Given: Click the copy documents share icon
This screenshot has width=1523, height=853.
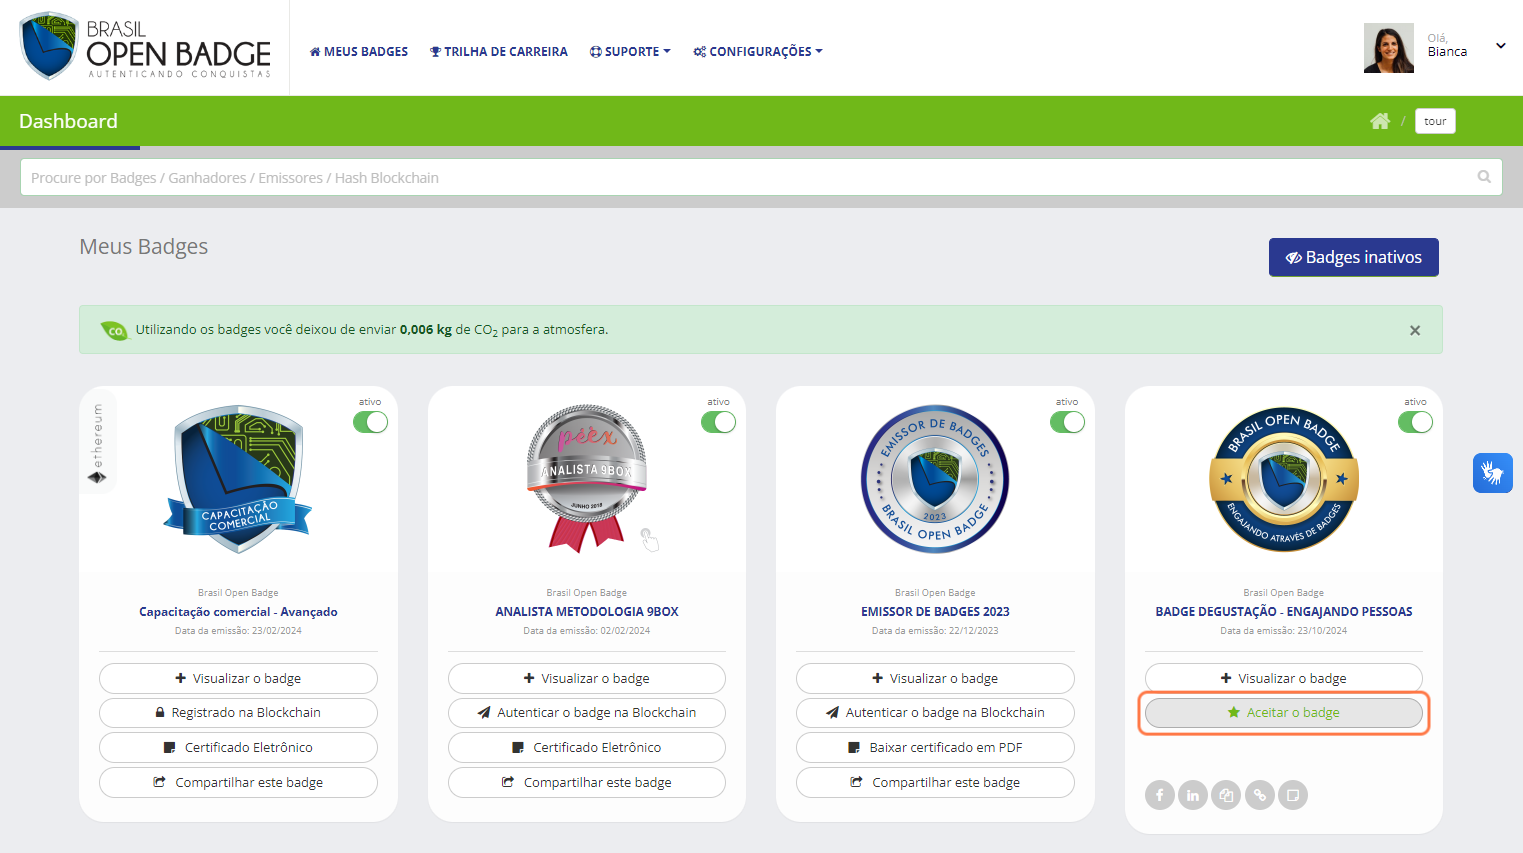Looking at the screenshot, I should (x=1226, y=795).
